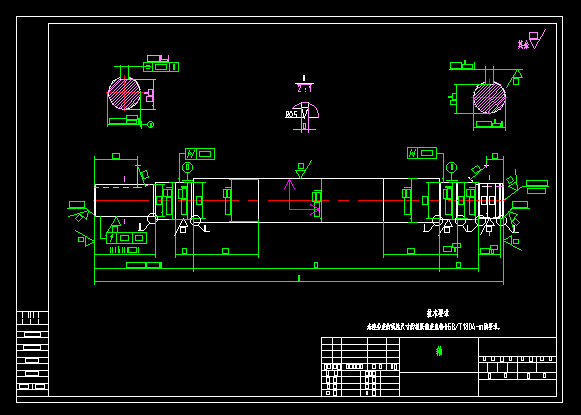Click the R0.5 radius label in detail view
581x415 pixels.
click(291, 114)
